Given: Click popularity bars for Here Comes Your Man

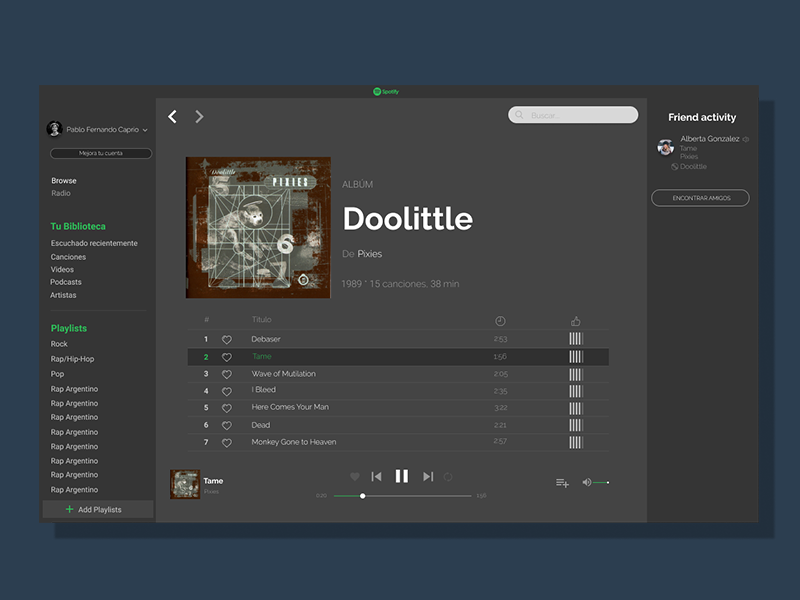Looking at the screenshot, I should [576, 408].
